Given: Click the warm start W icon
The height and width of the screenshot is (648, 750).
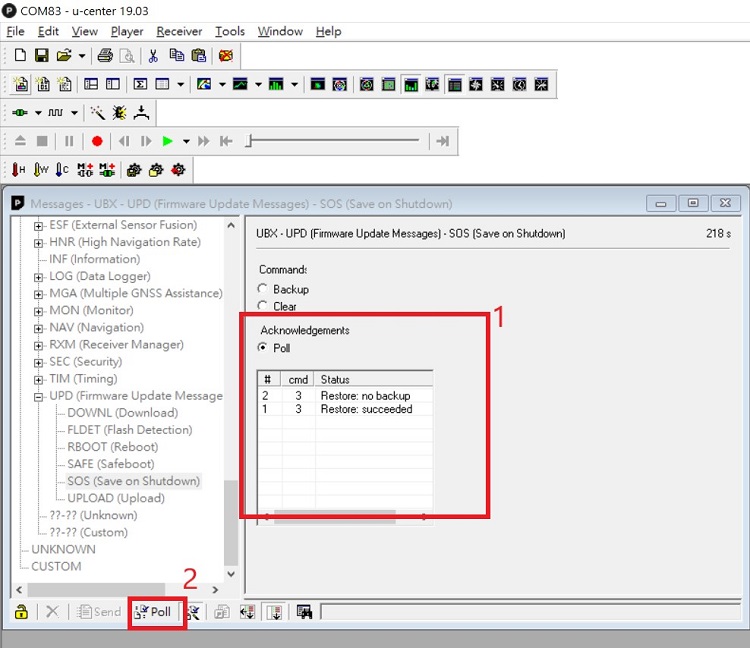Looking at the screenshot, I should click(41, 170).
